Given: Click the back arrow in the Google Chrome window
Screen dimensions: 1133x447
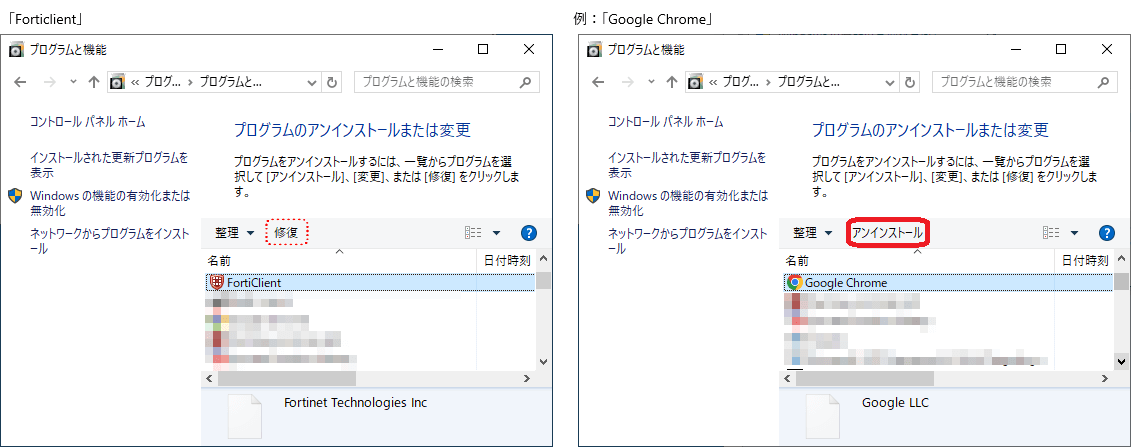Looking at the screenshot, I should click(598, 82).
